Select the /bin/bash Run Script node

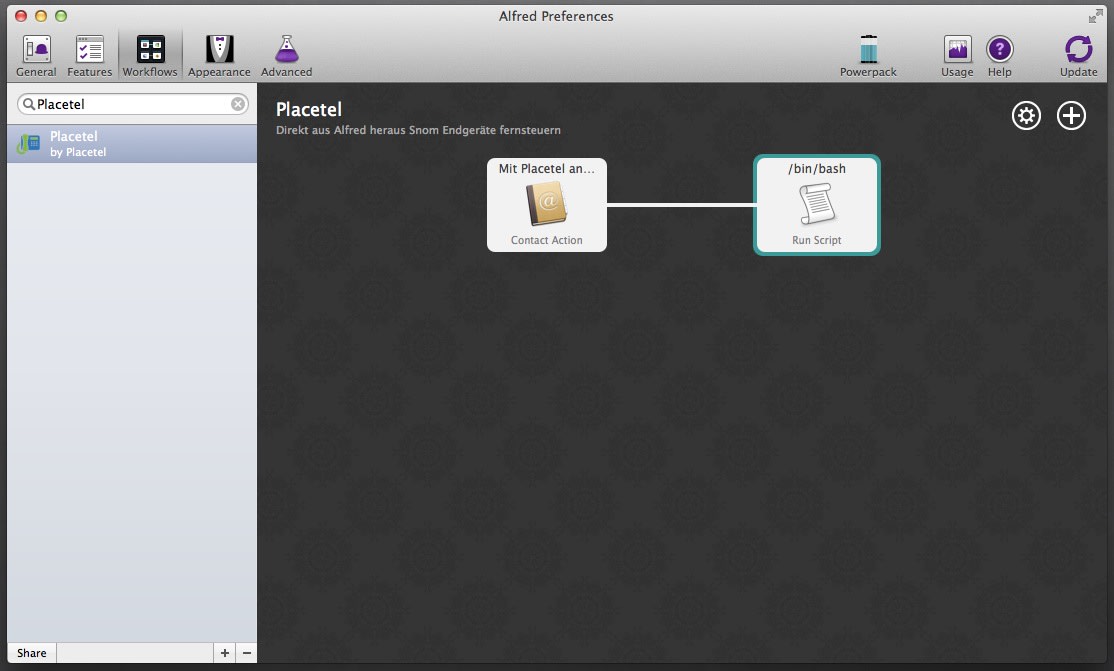pos(817,205)
